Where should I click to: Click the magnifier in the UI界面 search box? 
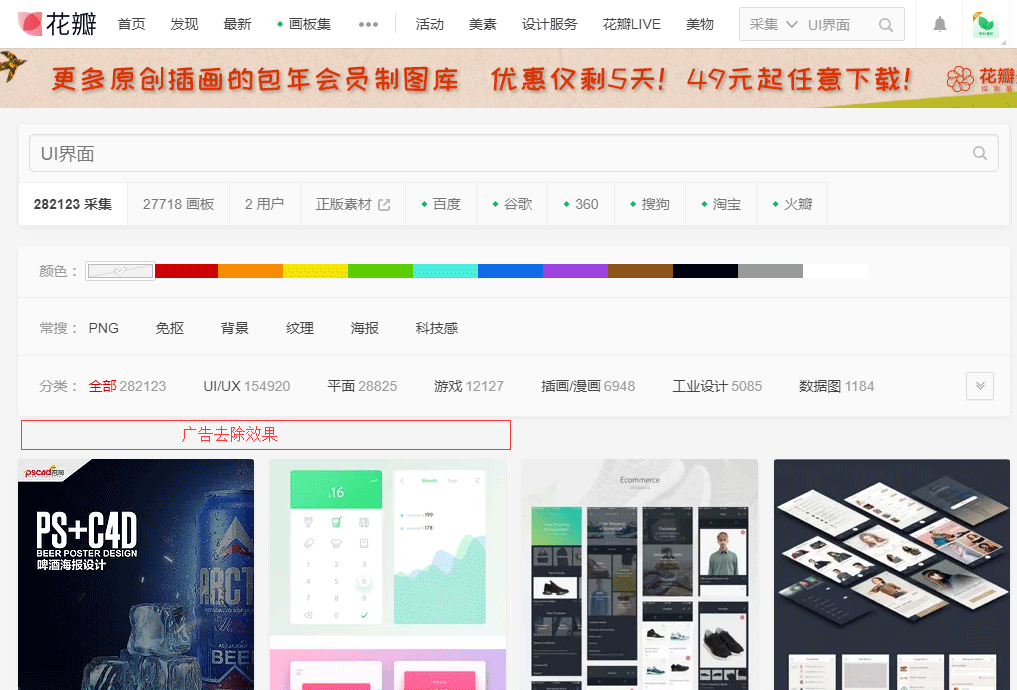click(x=980, y=153)
